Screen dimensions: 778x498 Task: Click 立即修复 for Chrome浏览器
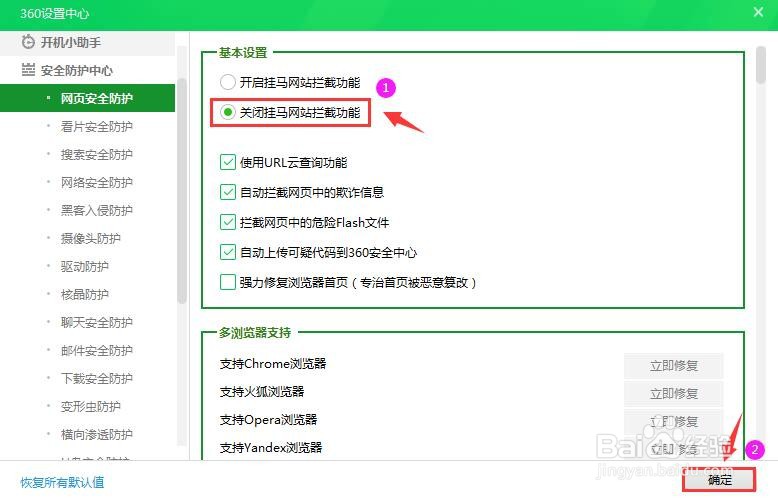pos(674,366)
